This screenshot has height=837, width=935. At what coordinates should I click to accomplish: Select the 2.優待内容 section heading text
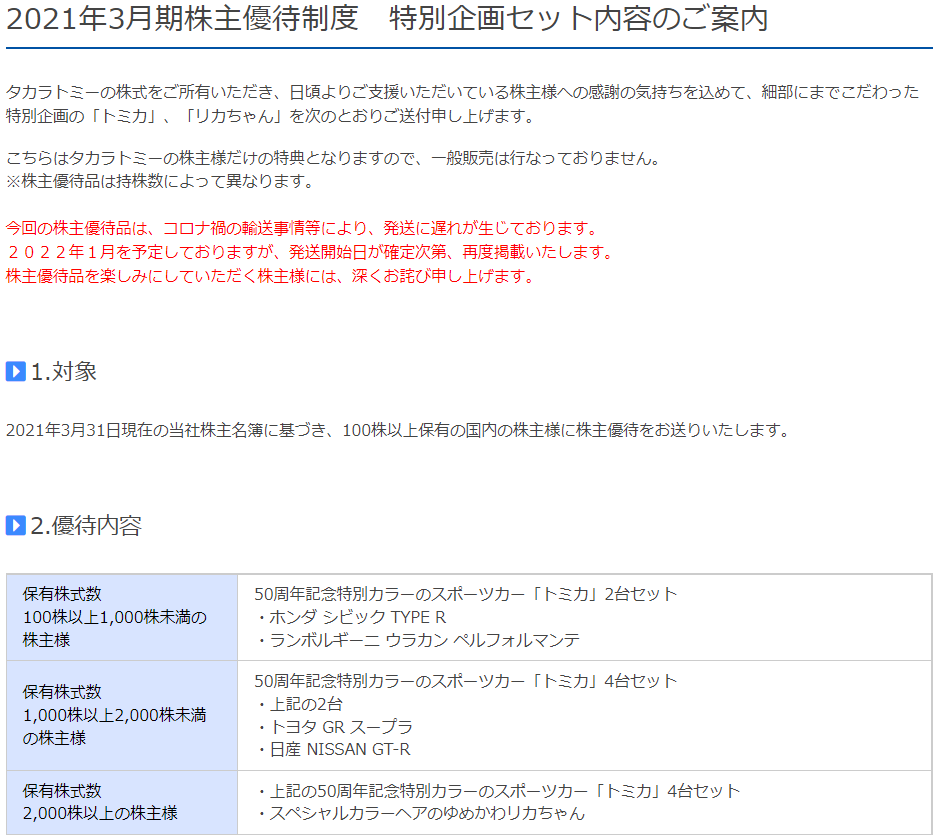(x=86, y=526)
